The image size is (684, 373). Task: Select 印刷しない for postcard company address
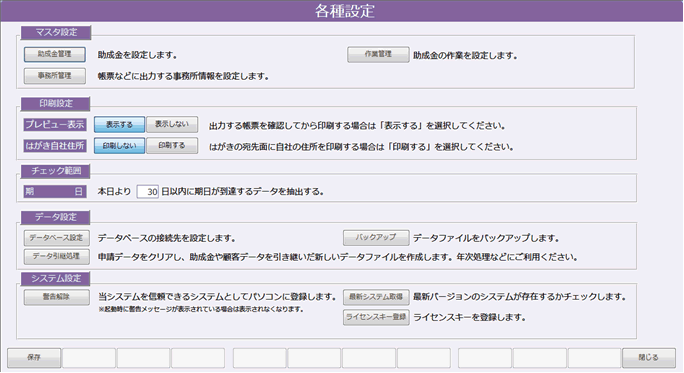point(120,146)
